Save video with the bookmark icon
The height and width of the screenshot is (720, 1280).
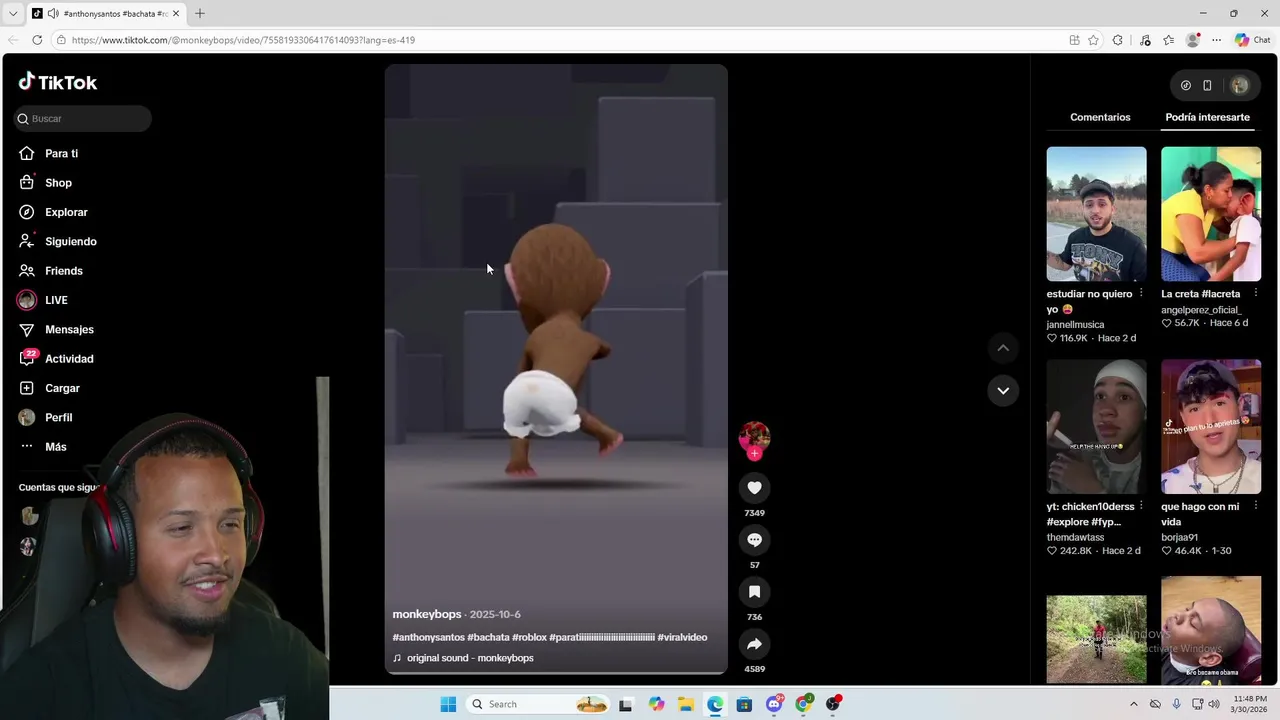(x=754, y=592)
